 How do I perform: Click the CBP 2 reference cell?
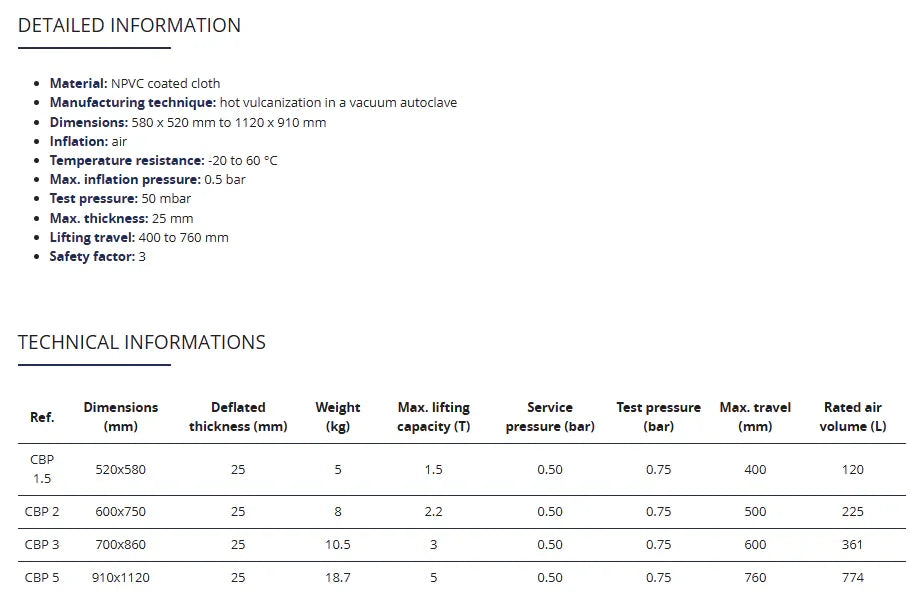tap(42, 512)
